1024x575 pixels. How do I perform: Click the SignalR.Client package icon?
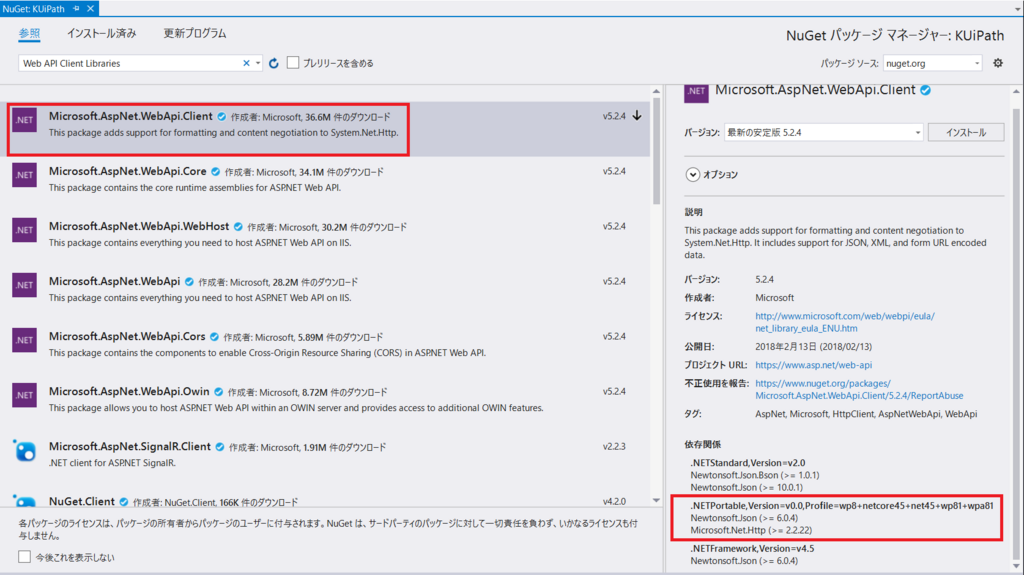click(24, 450)
